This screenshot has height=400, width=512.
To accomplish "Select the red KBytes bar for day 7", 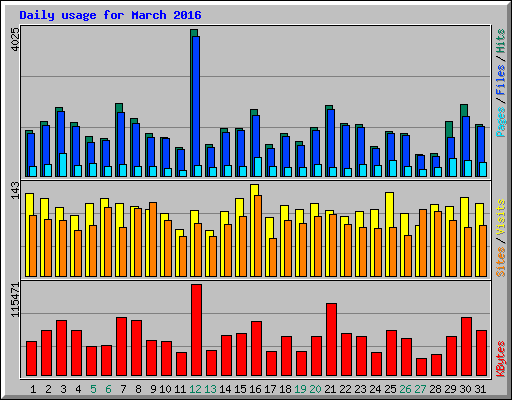I will click(121, 346).
